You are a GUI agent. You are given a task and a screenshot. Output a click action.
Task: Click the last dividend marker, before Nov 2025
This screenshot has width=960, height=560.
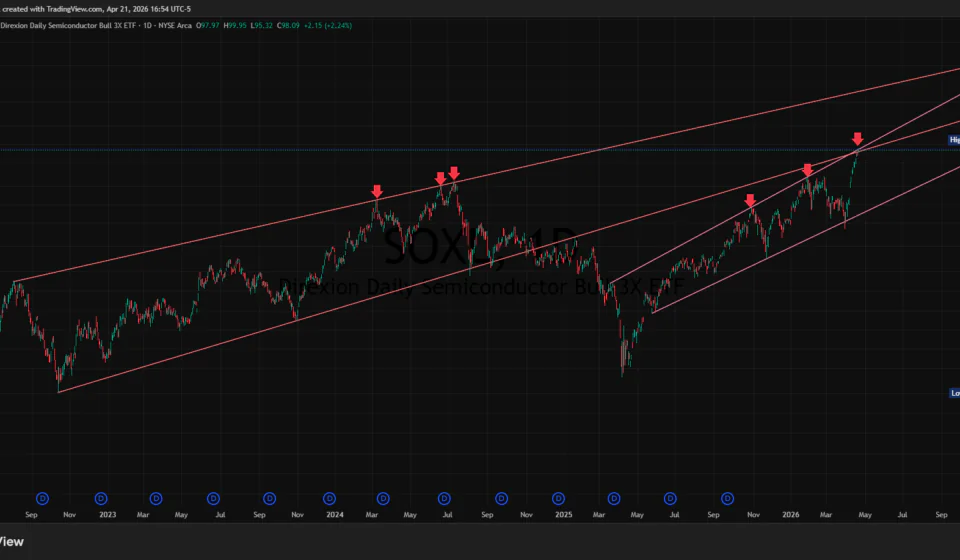click(727, 499)
